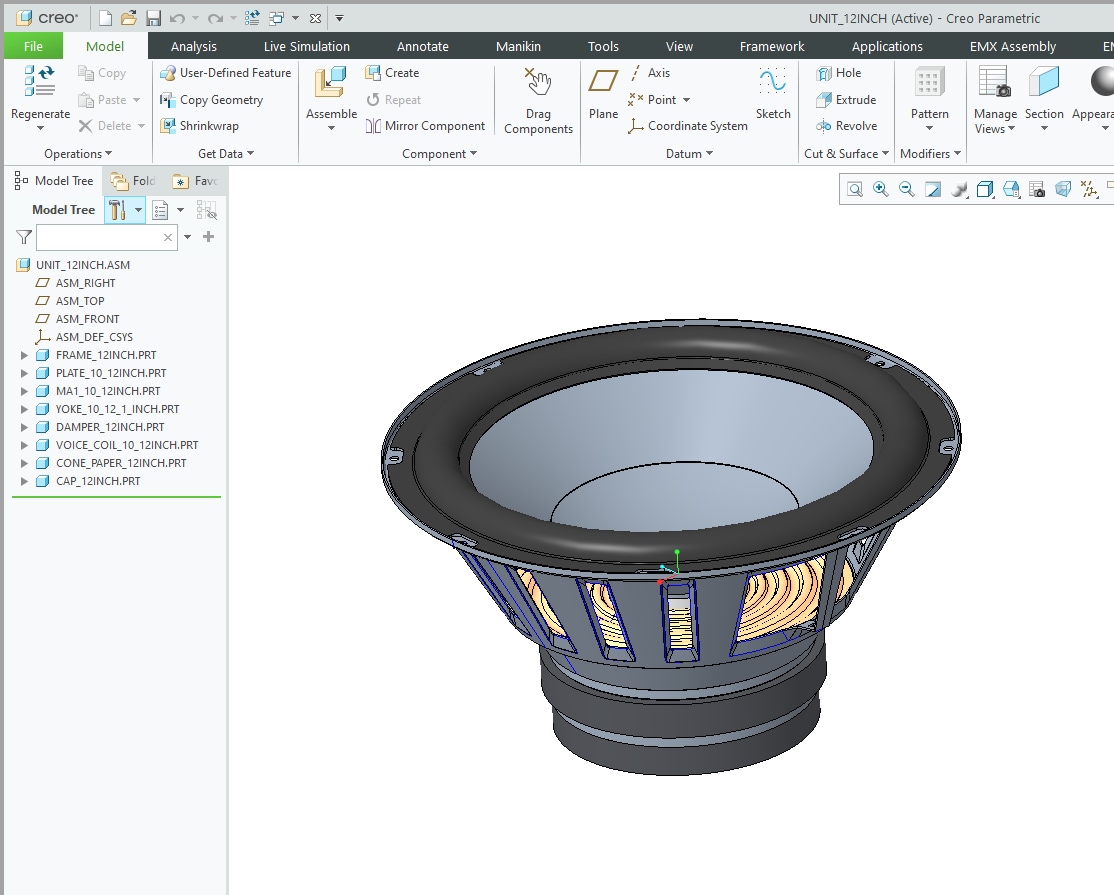This screenshot has height=895, width=1114.
Task: Click the Zoom Out magnifier
Action: click(907, 189)
